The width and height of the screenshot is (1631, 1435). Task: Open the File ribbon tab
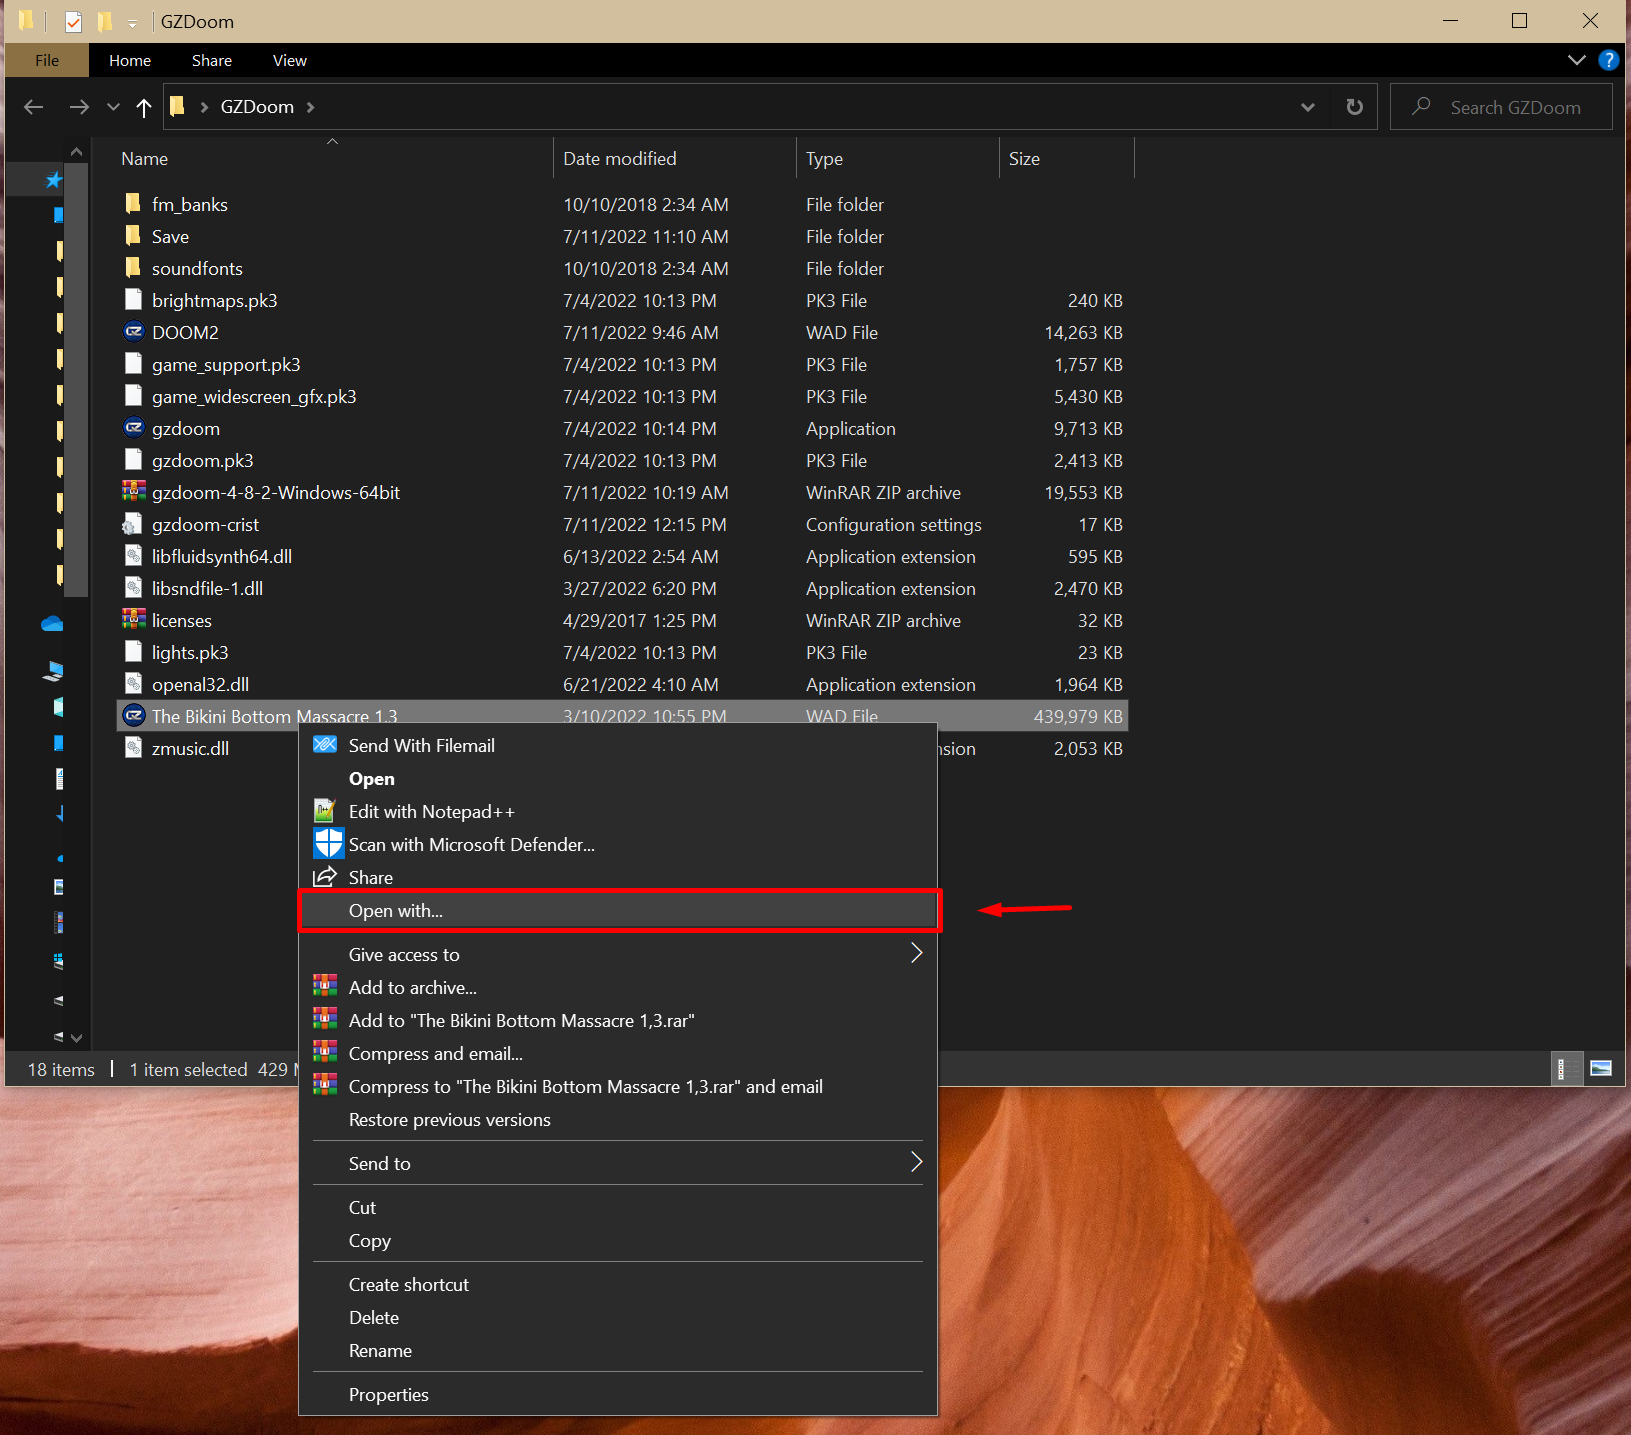(47, 60)
